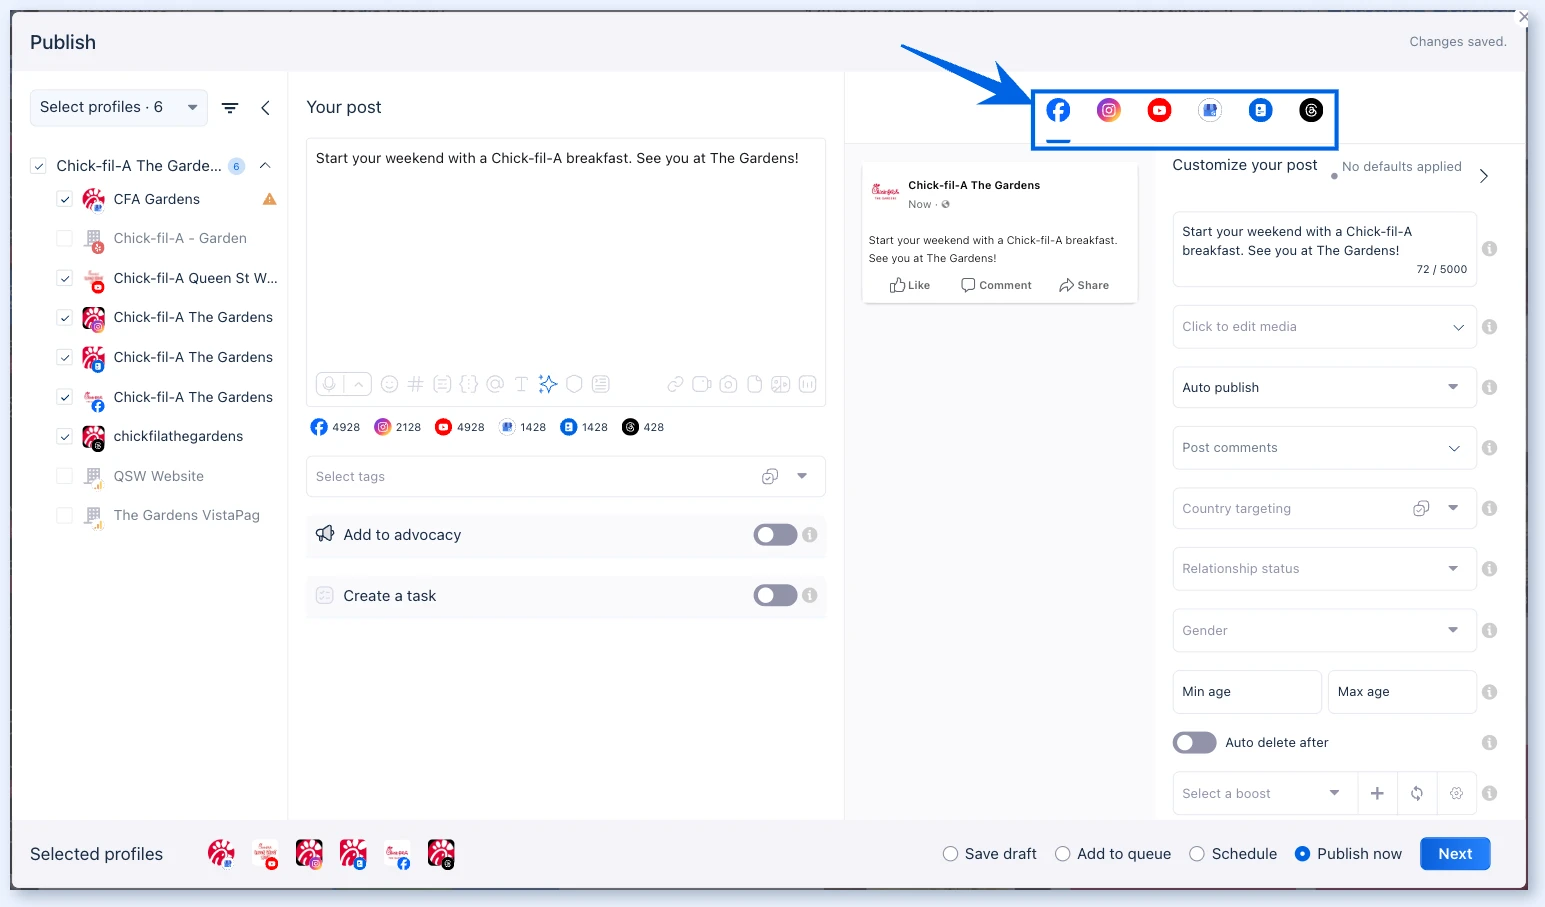Expand the Click to edit media dropdown
The image size is (1545, 907).
[1324, 327]
